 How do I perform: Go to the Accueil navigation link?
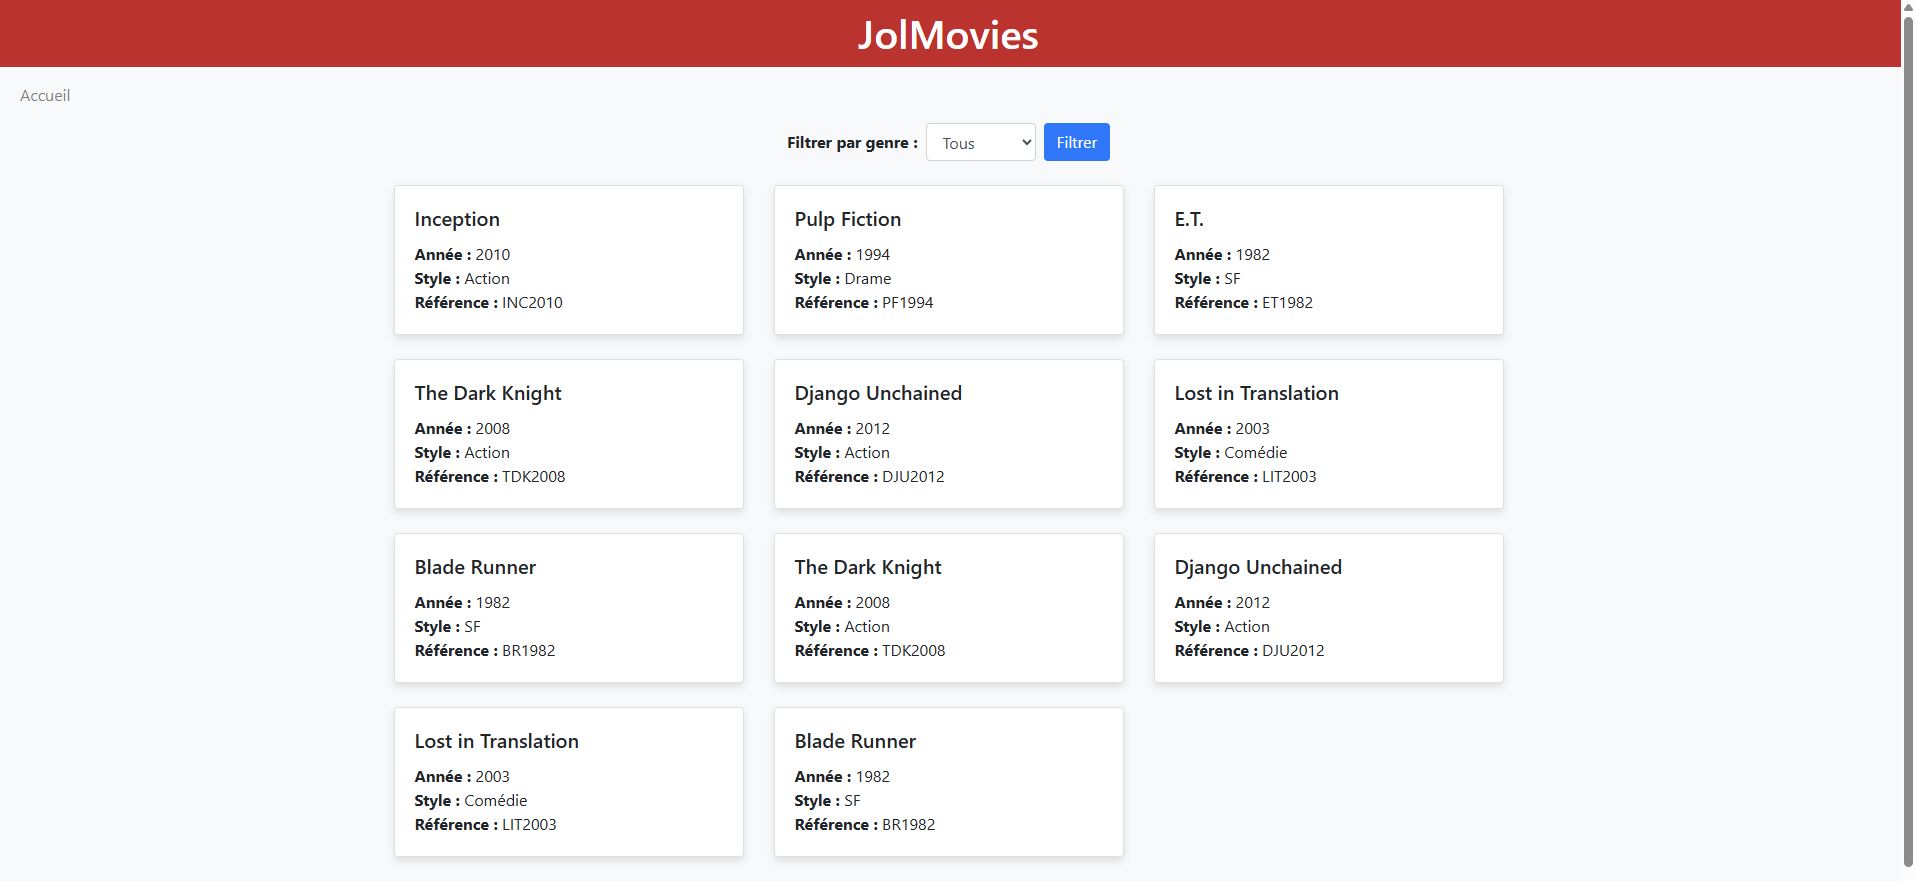(45, 96)
